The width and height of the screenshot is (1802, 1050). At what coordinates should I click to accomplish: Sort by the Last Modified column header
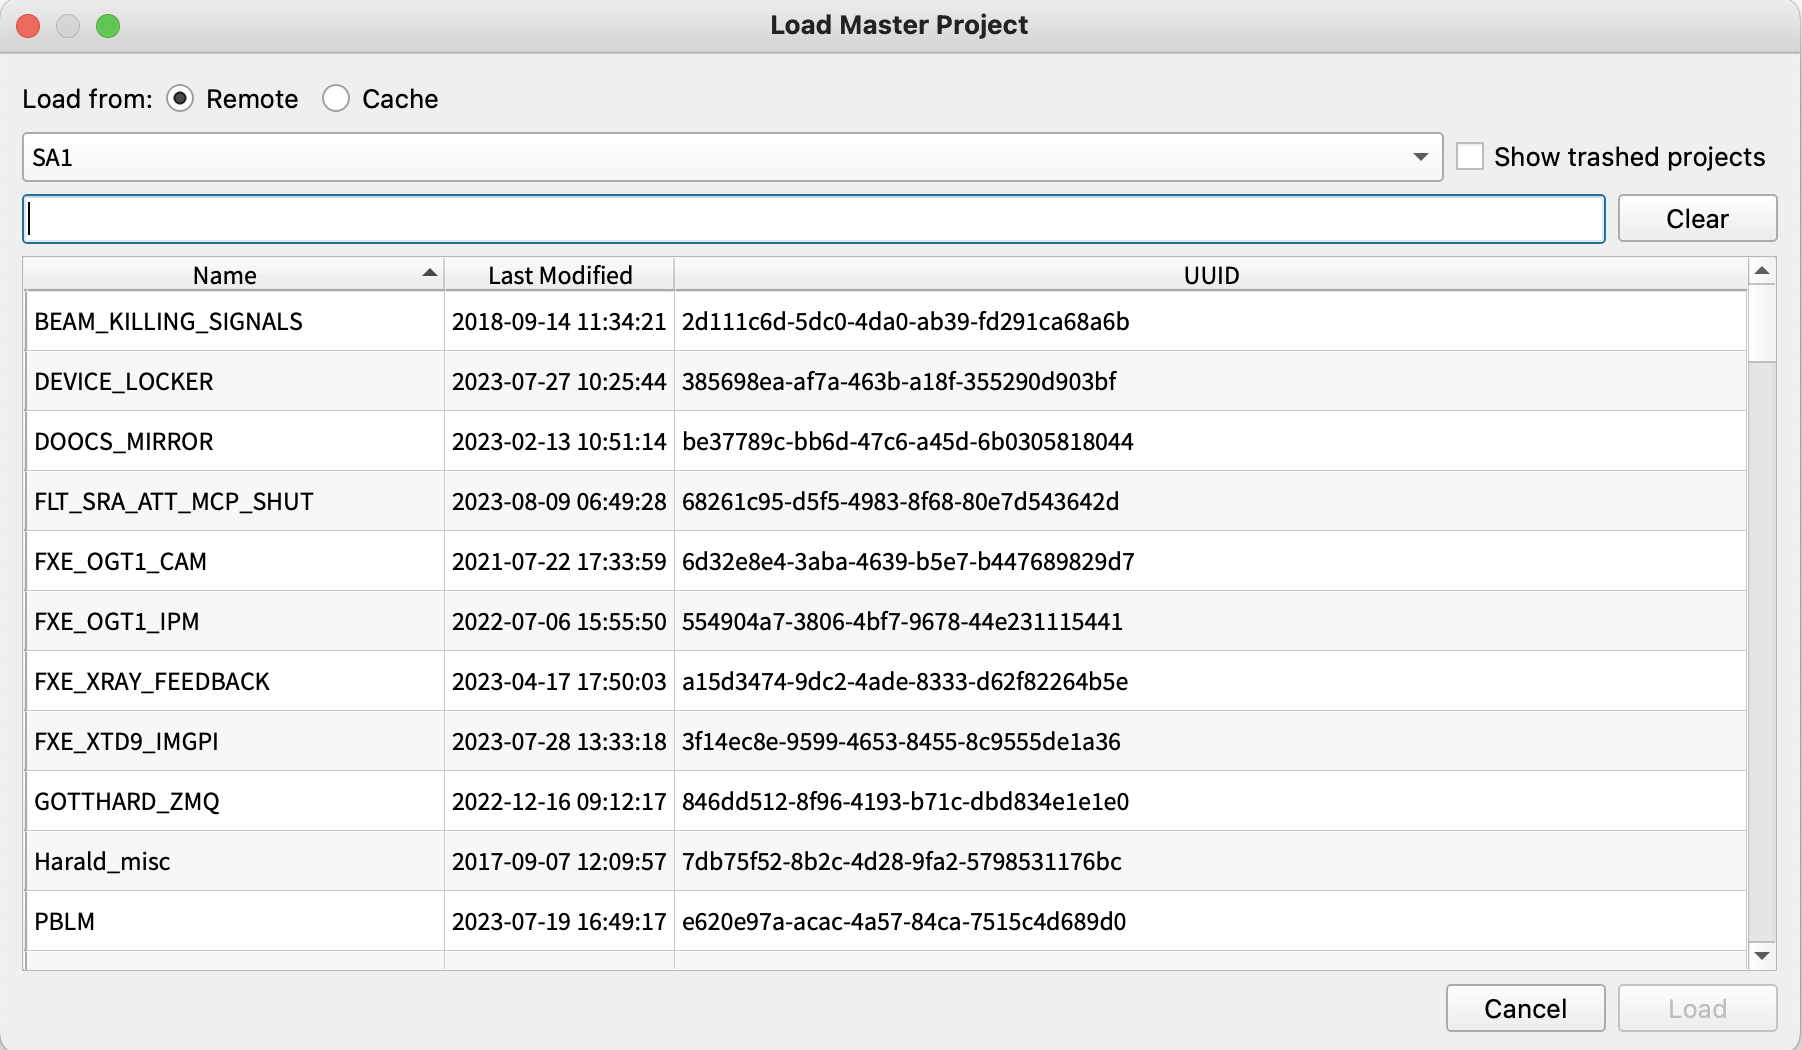pyautogui.click(x=559, y=275)
